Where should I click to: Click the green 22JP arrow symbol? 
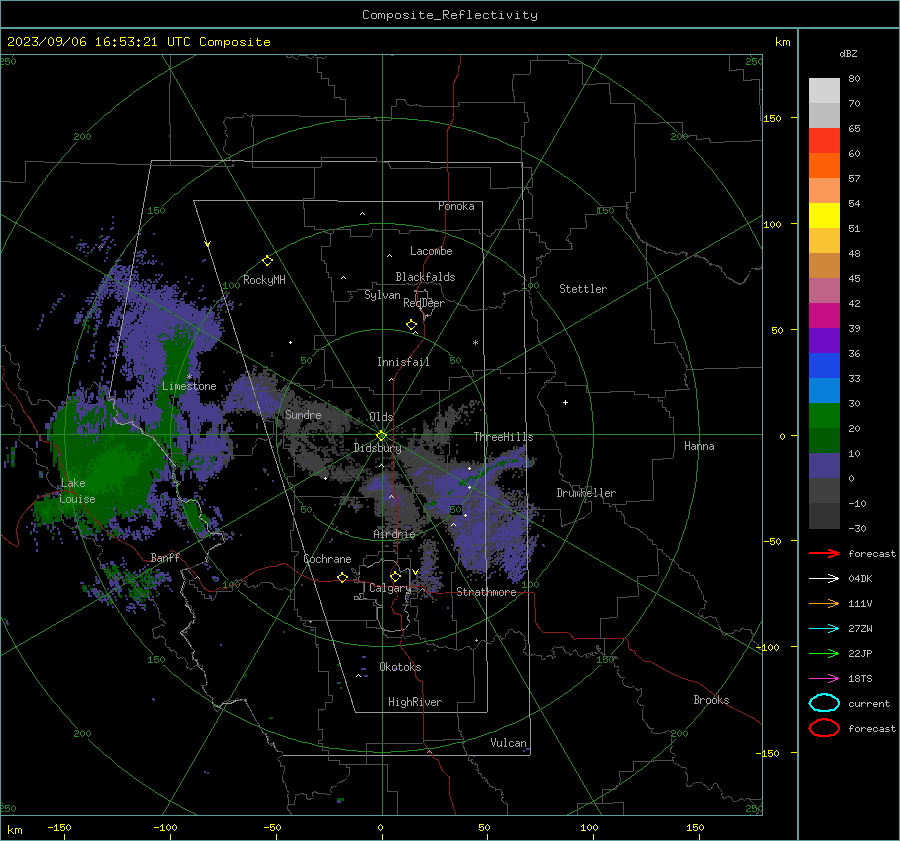point(824,653)
